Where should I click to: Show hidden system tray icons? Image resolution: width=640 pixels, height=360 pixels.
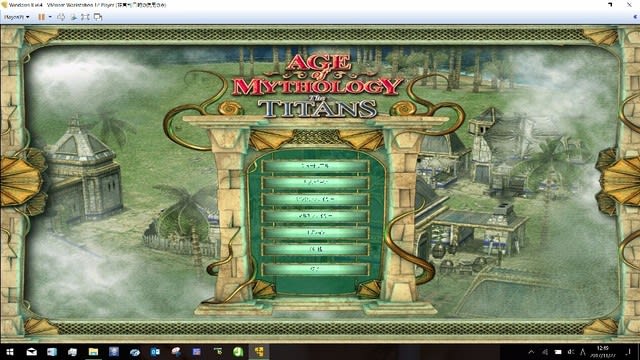pos(531,352)
